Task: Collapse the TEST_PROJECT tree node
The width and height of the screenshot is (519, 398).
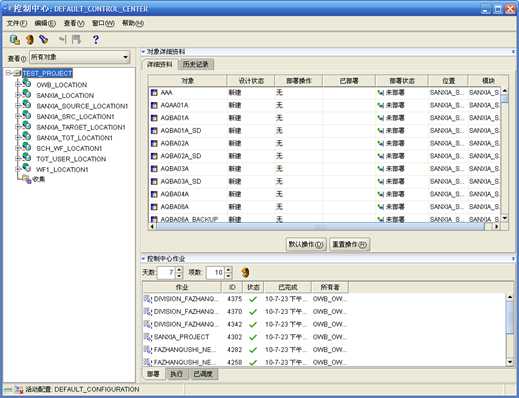Action: pos(9,73)
